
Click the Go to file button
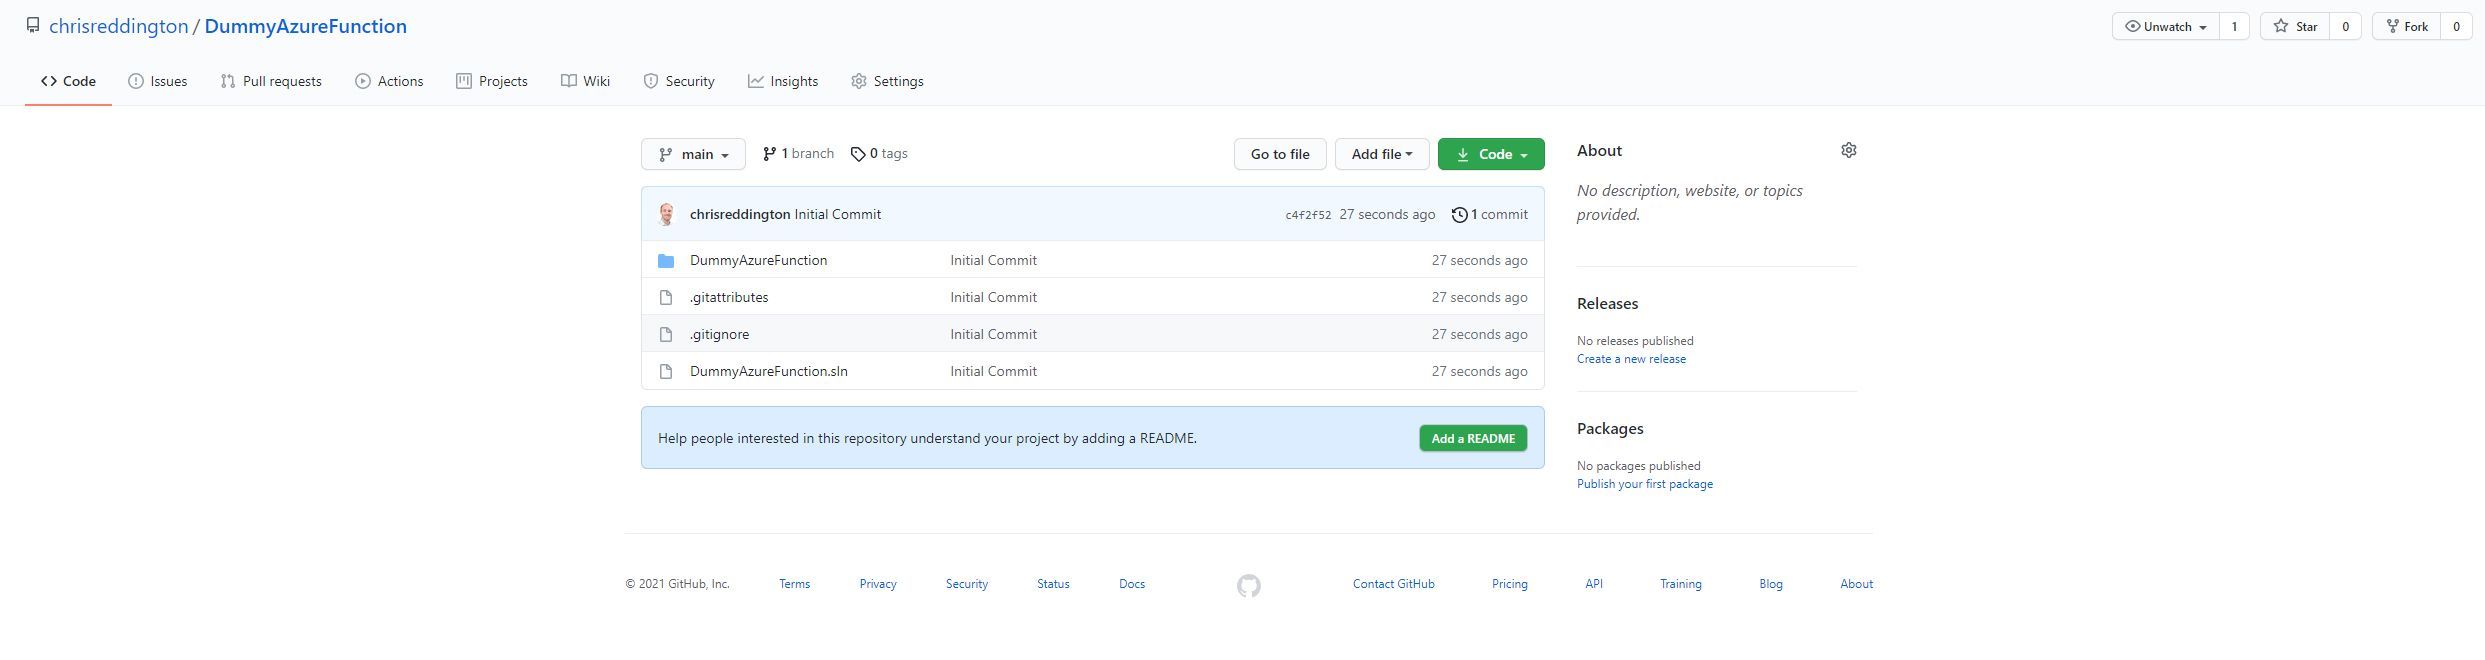click(x=1280, y=154)
